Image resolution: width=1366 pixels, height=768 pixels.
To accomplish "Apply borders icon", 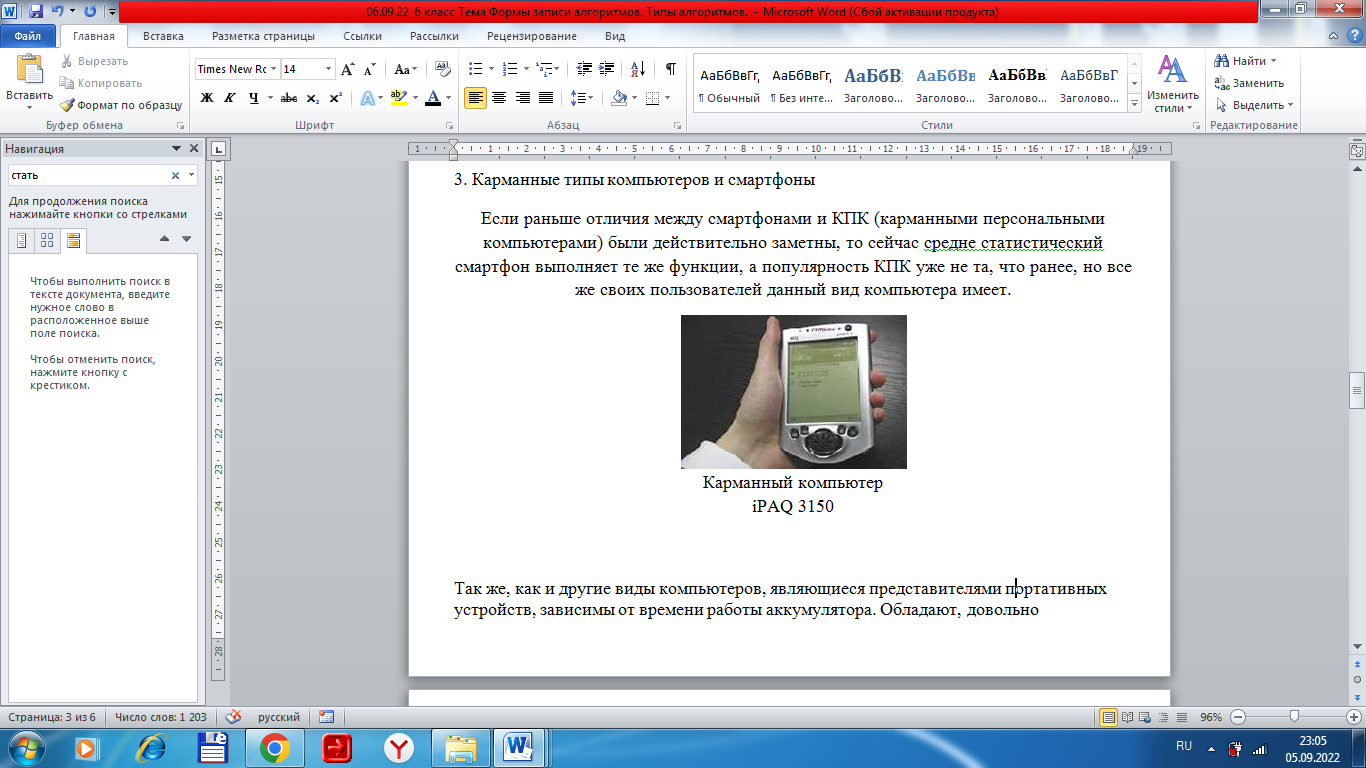I will [652, 98].
